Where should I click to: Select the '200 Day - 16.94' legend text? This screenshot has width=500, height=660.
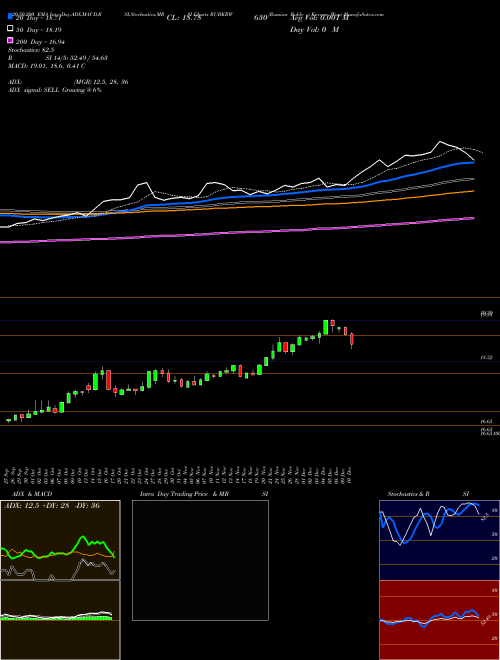point(40,41)
